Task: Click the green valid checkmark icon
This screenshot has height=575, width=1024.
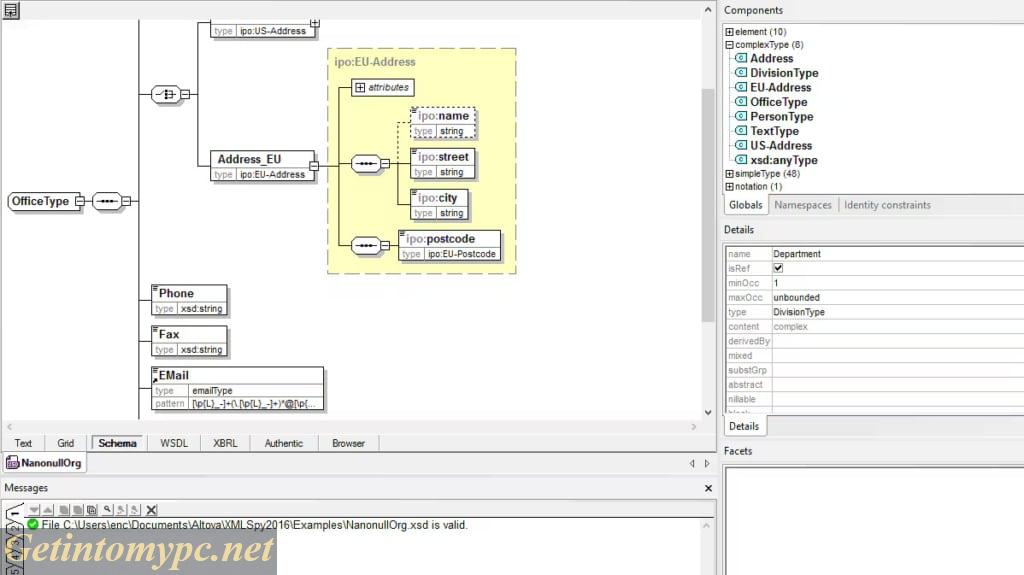Action: click(x=33, y=525)
